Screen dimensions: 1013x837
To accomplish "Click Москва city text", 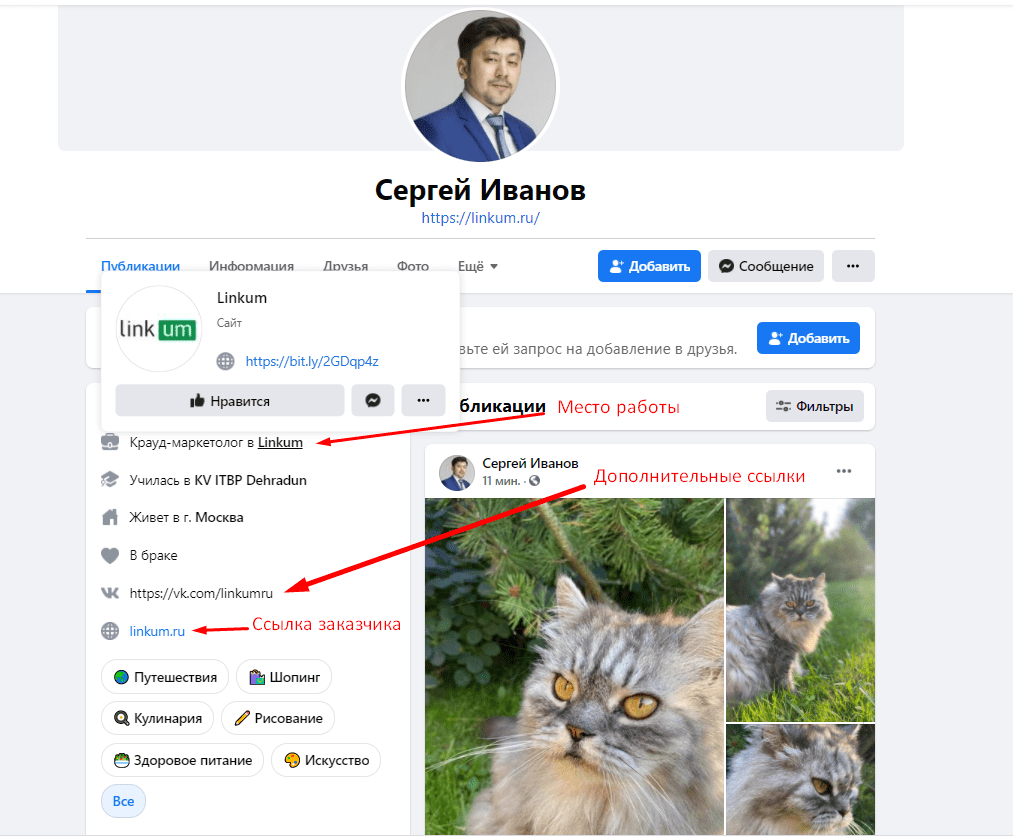I will [x=219, y=517].
